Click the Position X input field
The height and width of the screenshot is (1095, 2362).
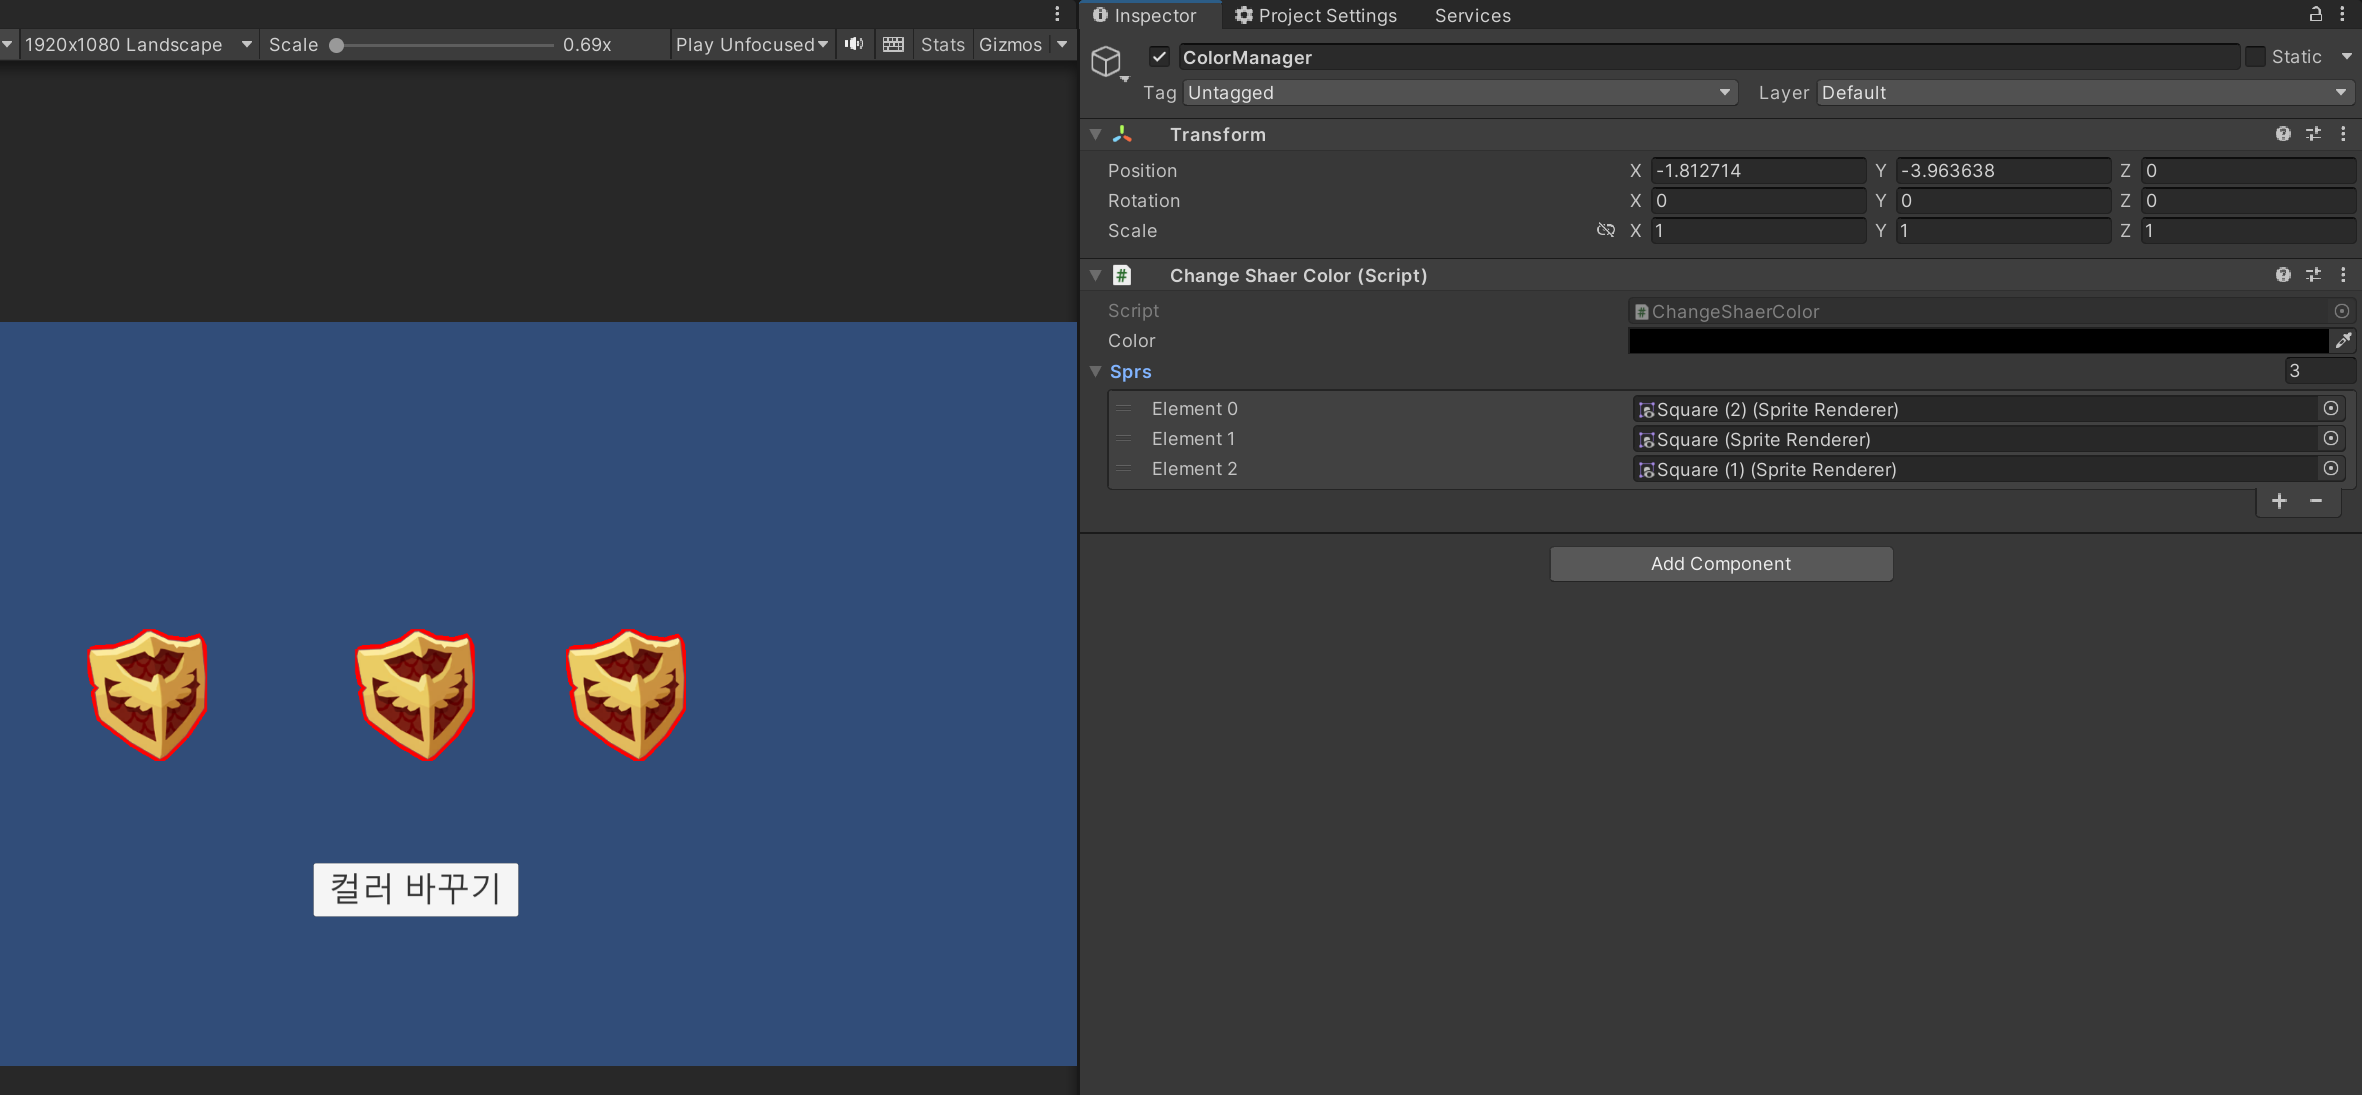[x=1756, y=171]
